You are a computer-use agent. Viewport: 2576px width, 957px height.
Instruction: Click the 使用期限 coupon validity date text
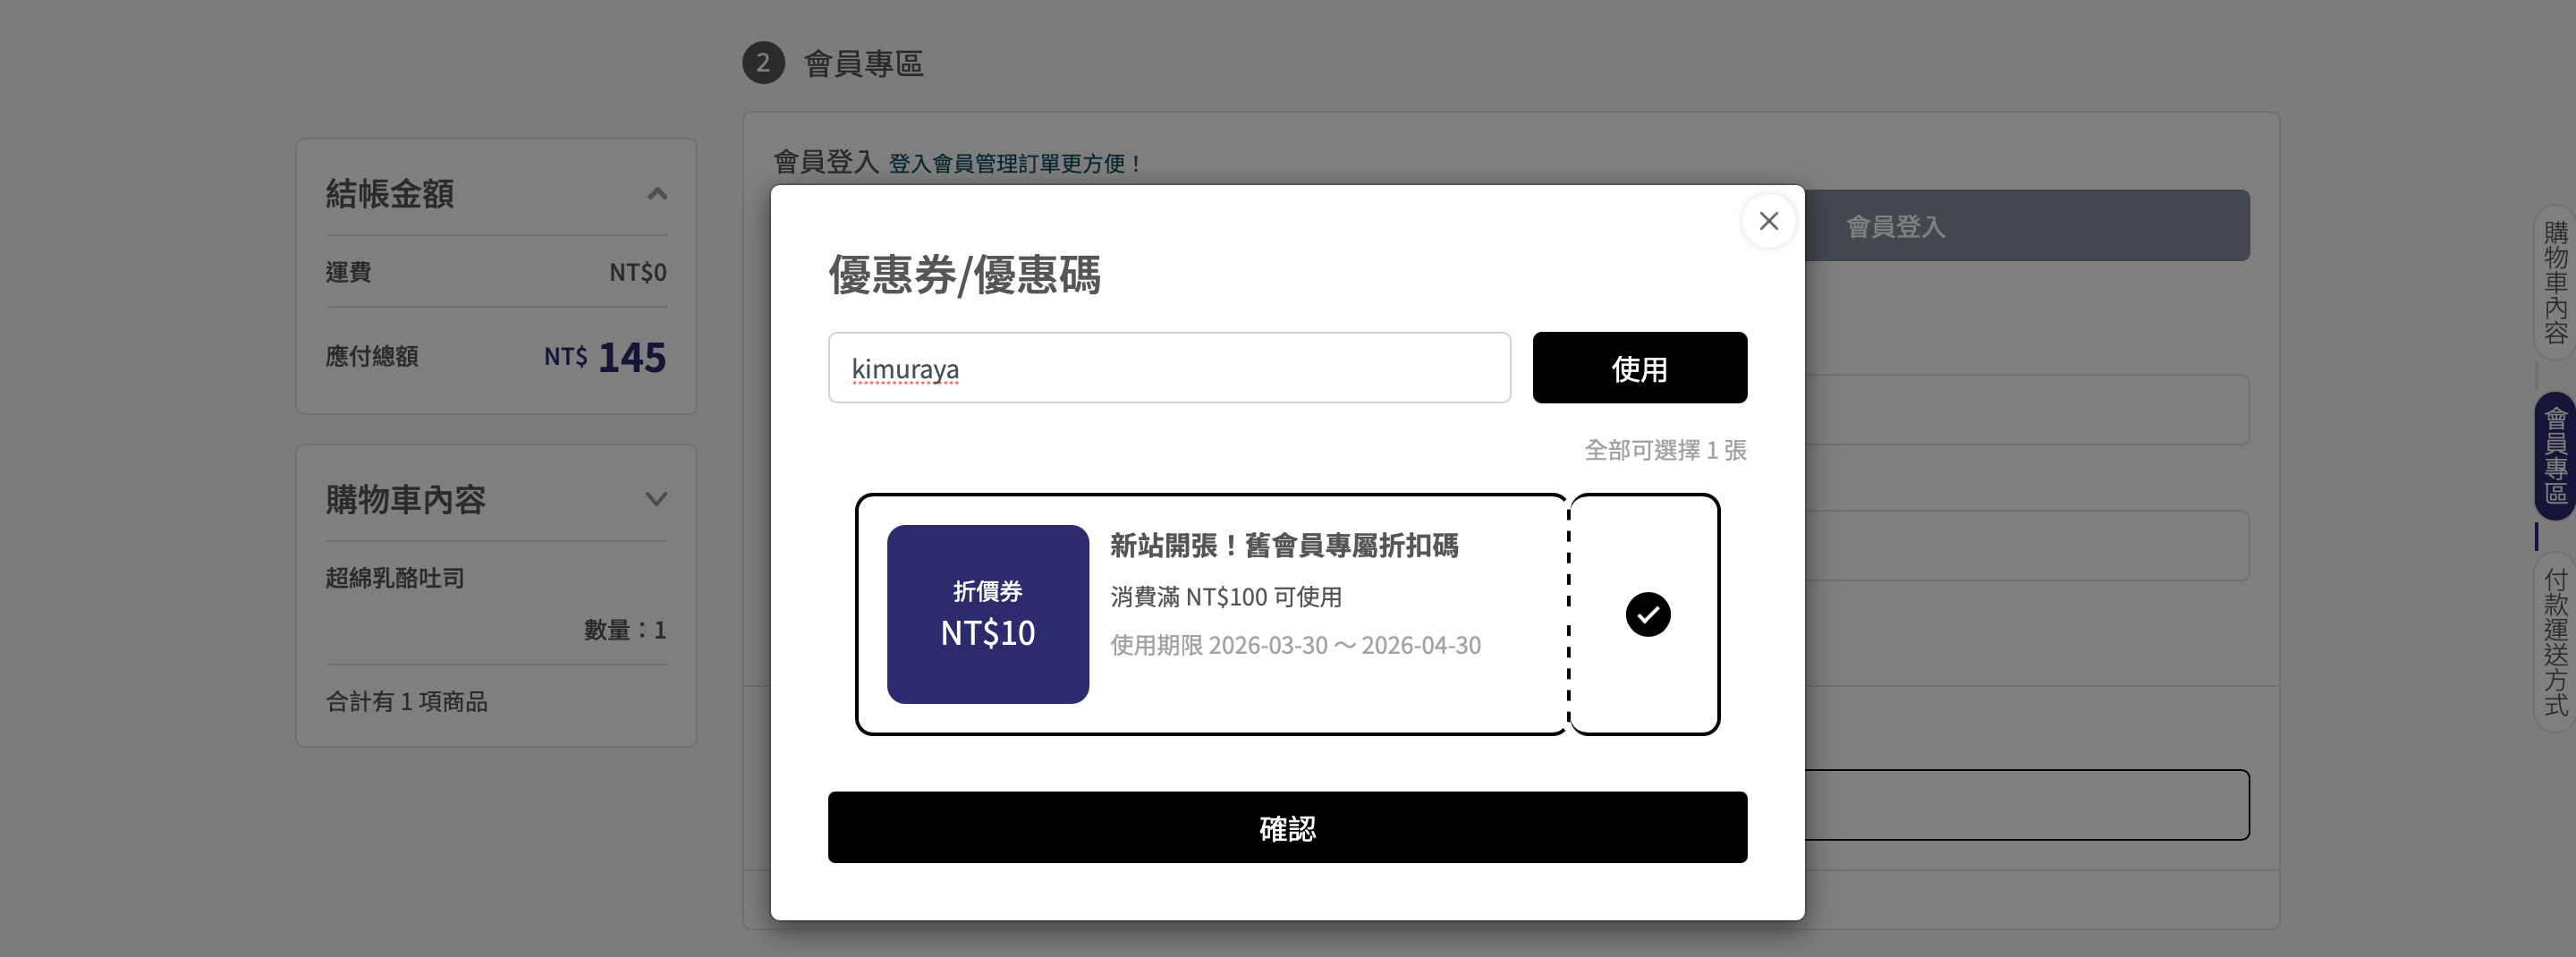[1295, 646]
